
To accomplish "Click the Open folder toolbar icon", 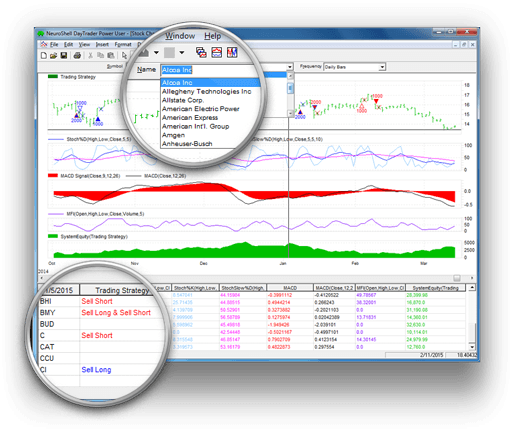I will tap(53, 55).
